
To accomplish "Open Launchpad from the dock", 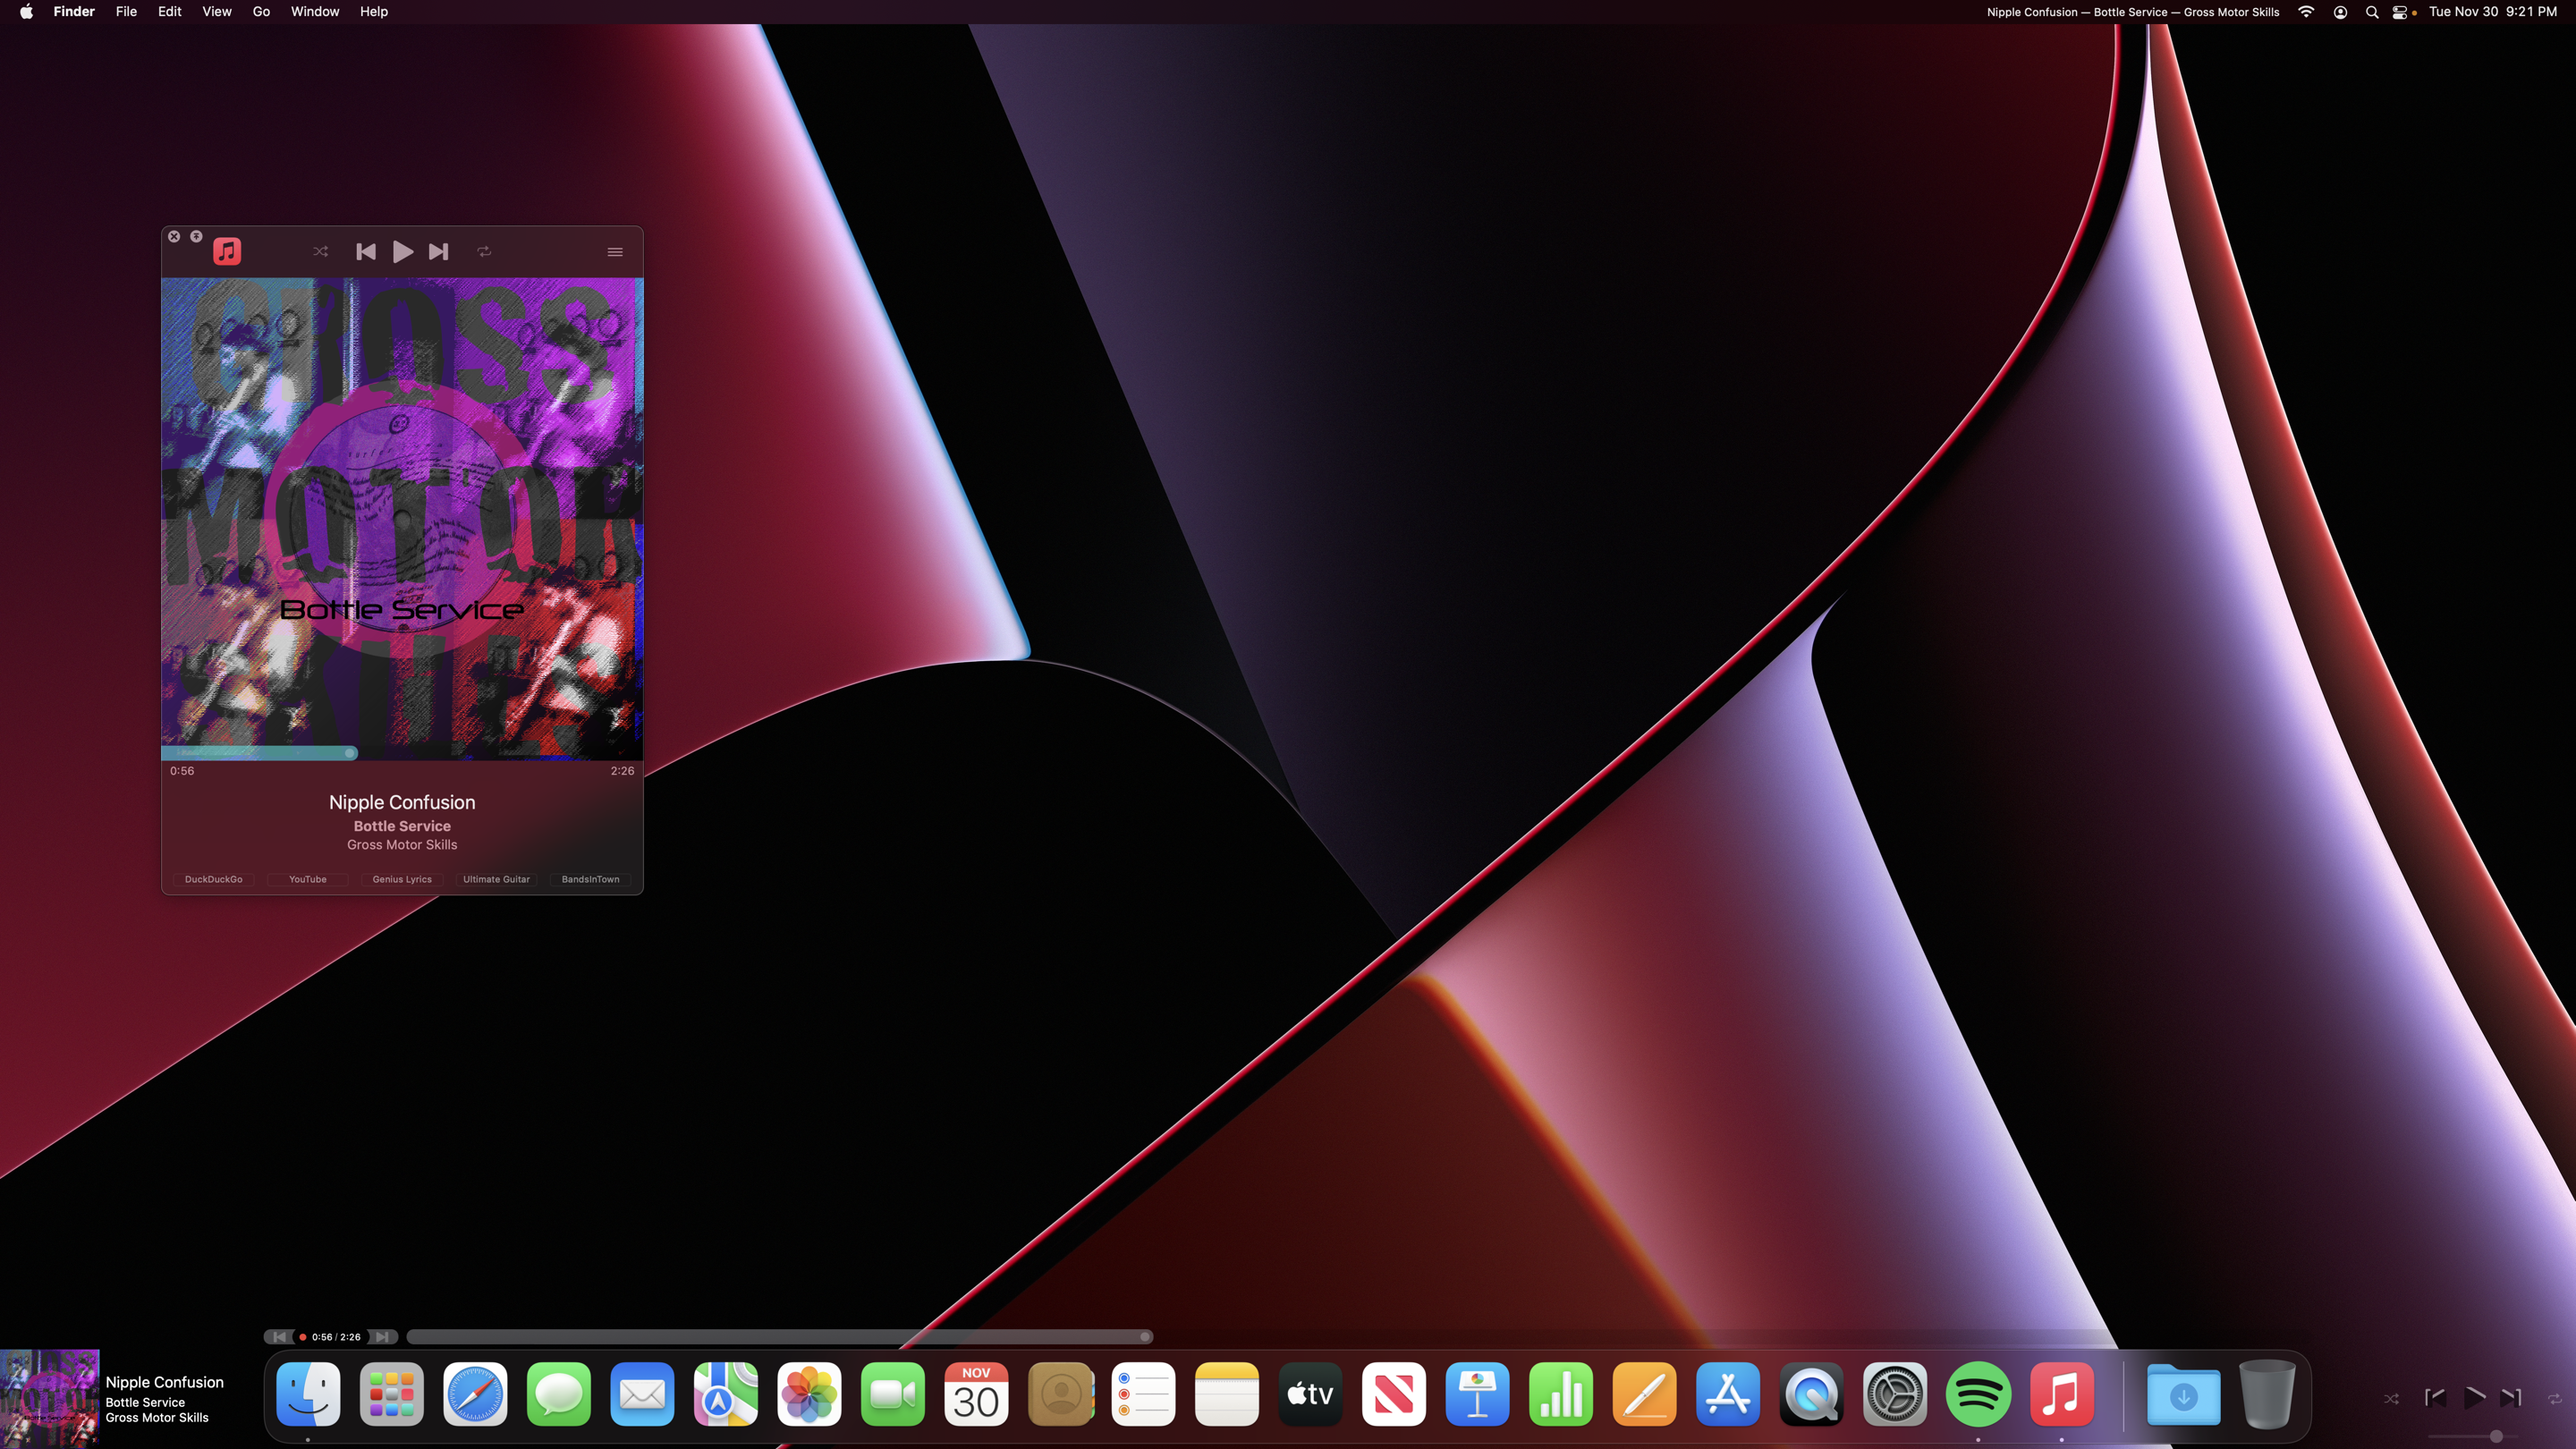I will [x=391, y=1394].
